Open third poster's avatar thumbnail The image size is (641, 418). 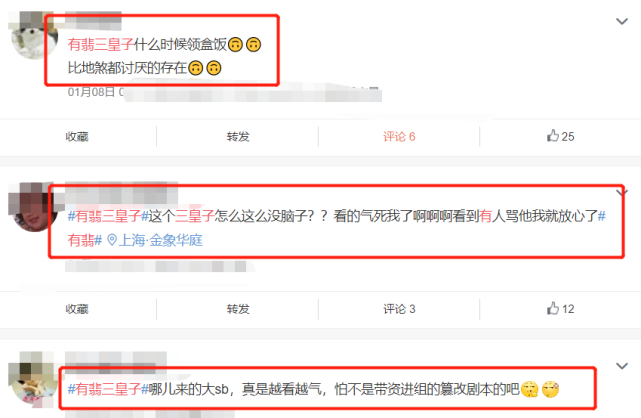point(34,380)
